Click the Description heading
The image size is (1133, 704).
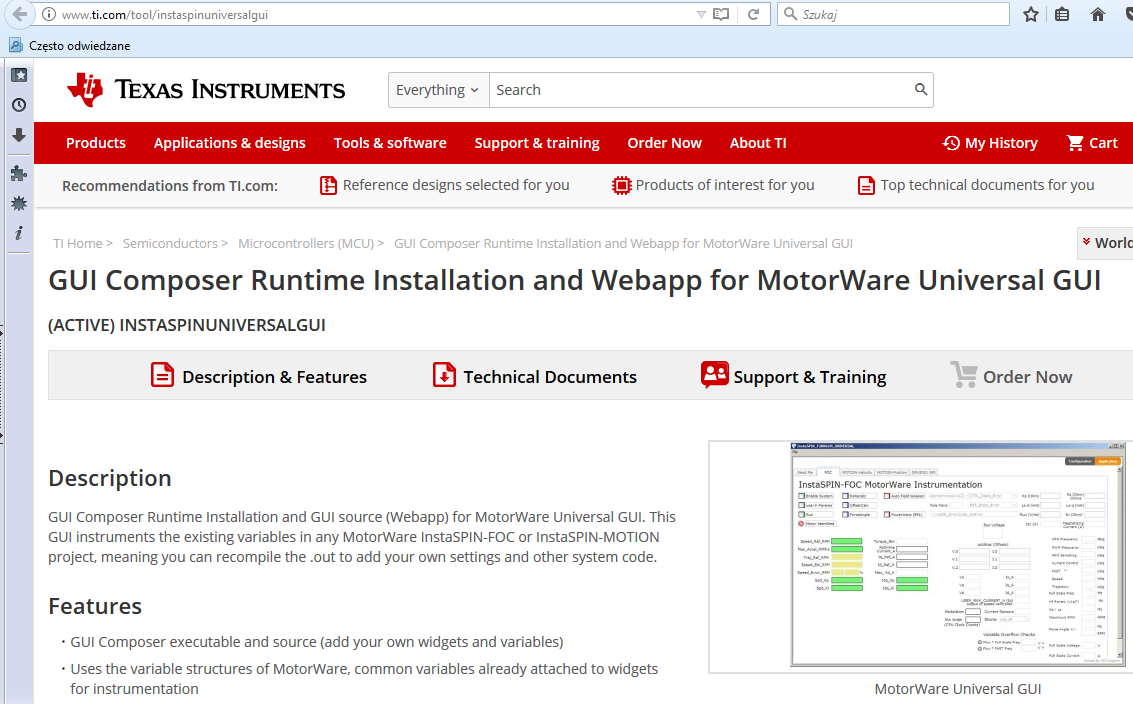point(110,478)
